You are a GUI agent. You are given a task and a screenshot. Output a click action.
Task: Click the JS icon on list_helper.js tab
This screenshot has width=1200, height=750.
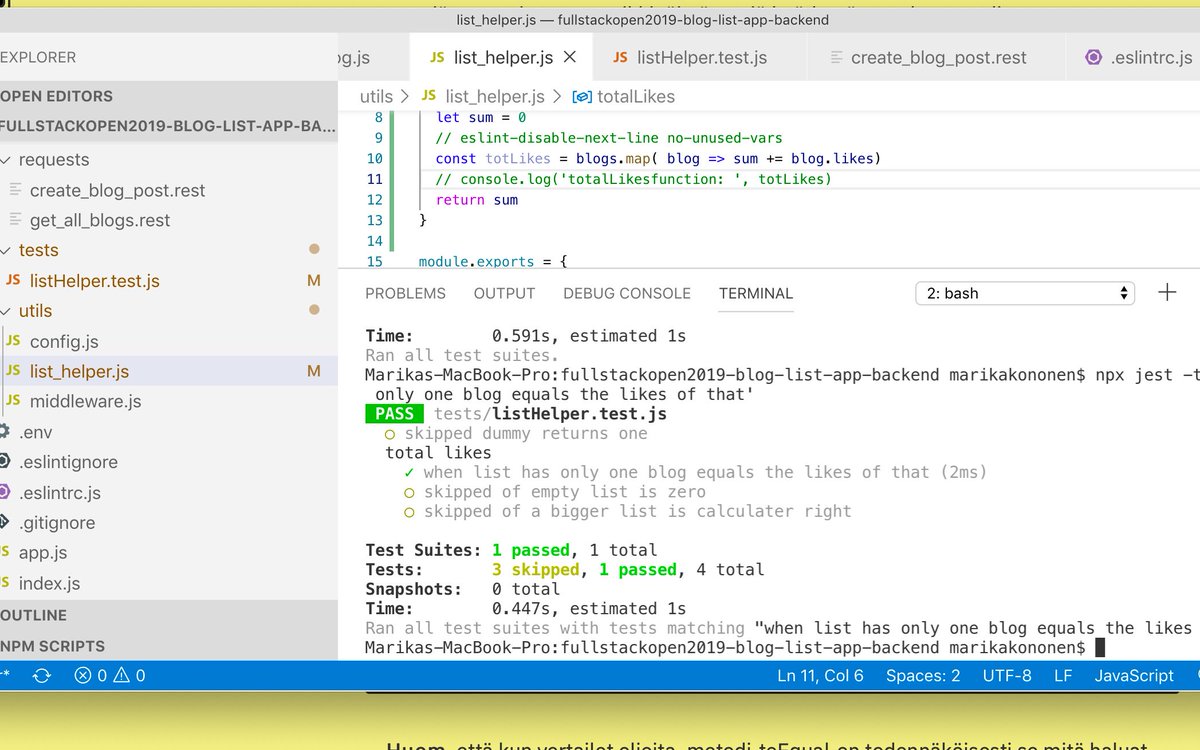click(x=437, y=57)
